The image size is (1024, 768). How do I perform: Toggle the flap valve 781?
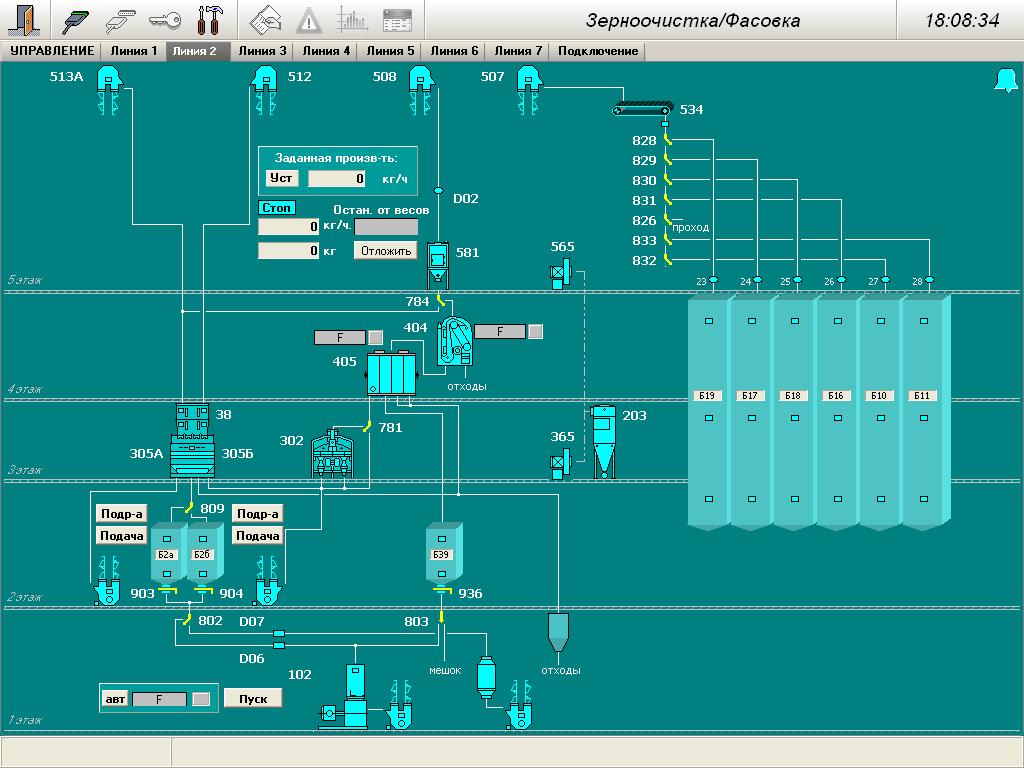(367, 427)
